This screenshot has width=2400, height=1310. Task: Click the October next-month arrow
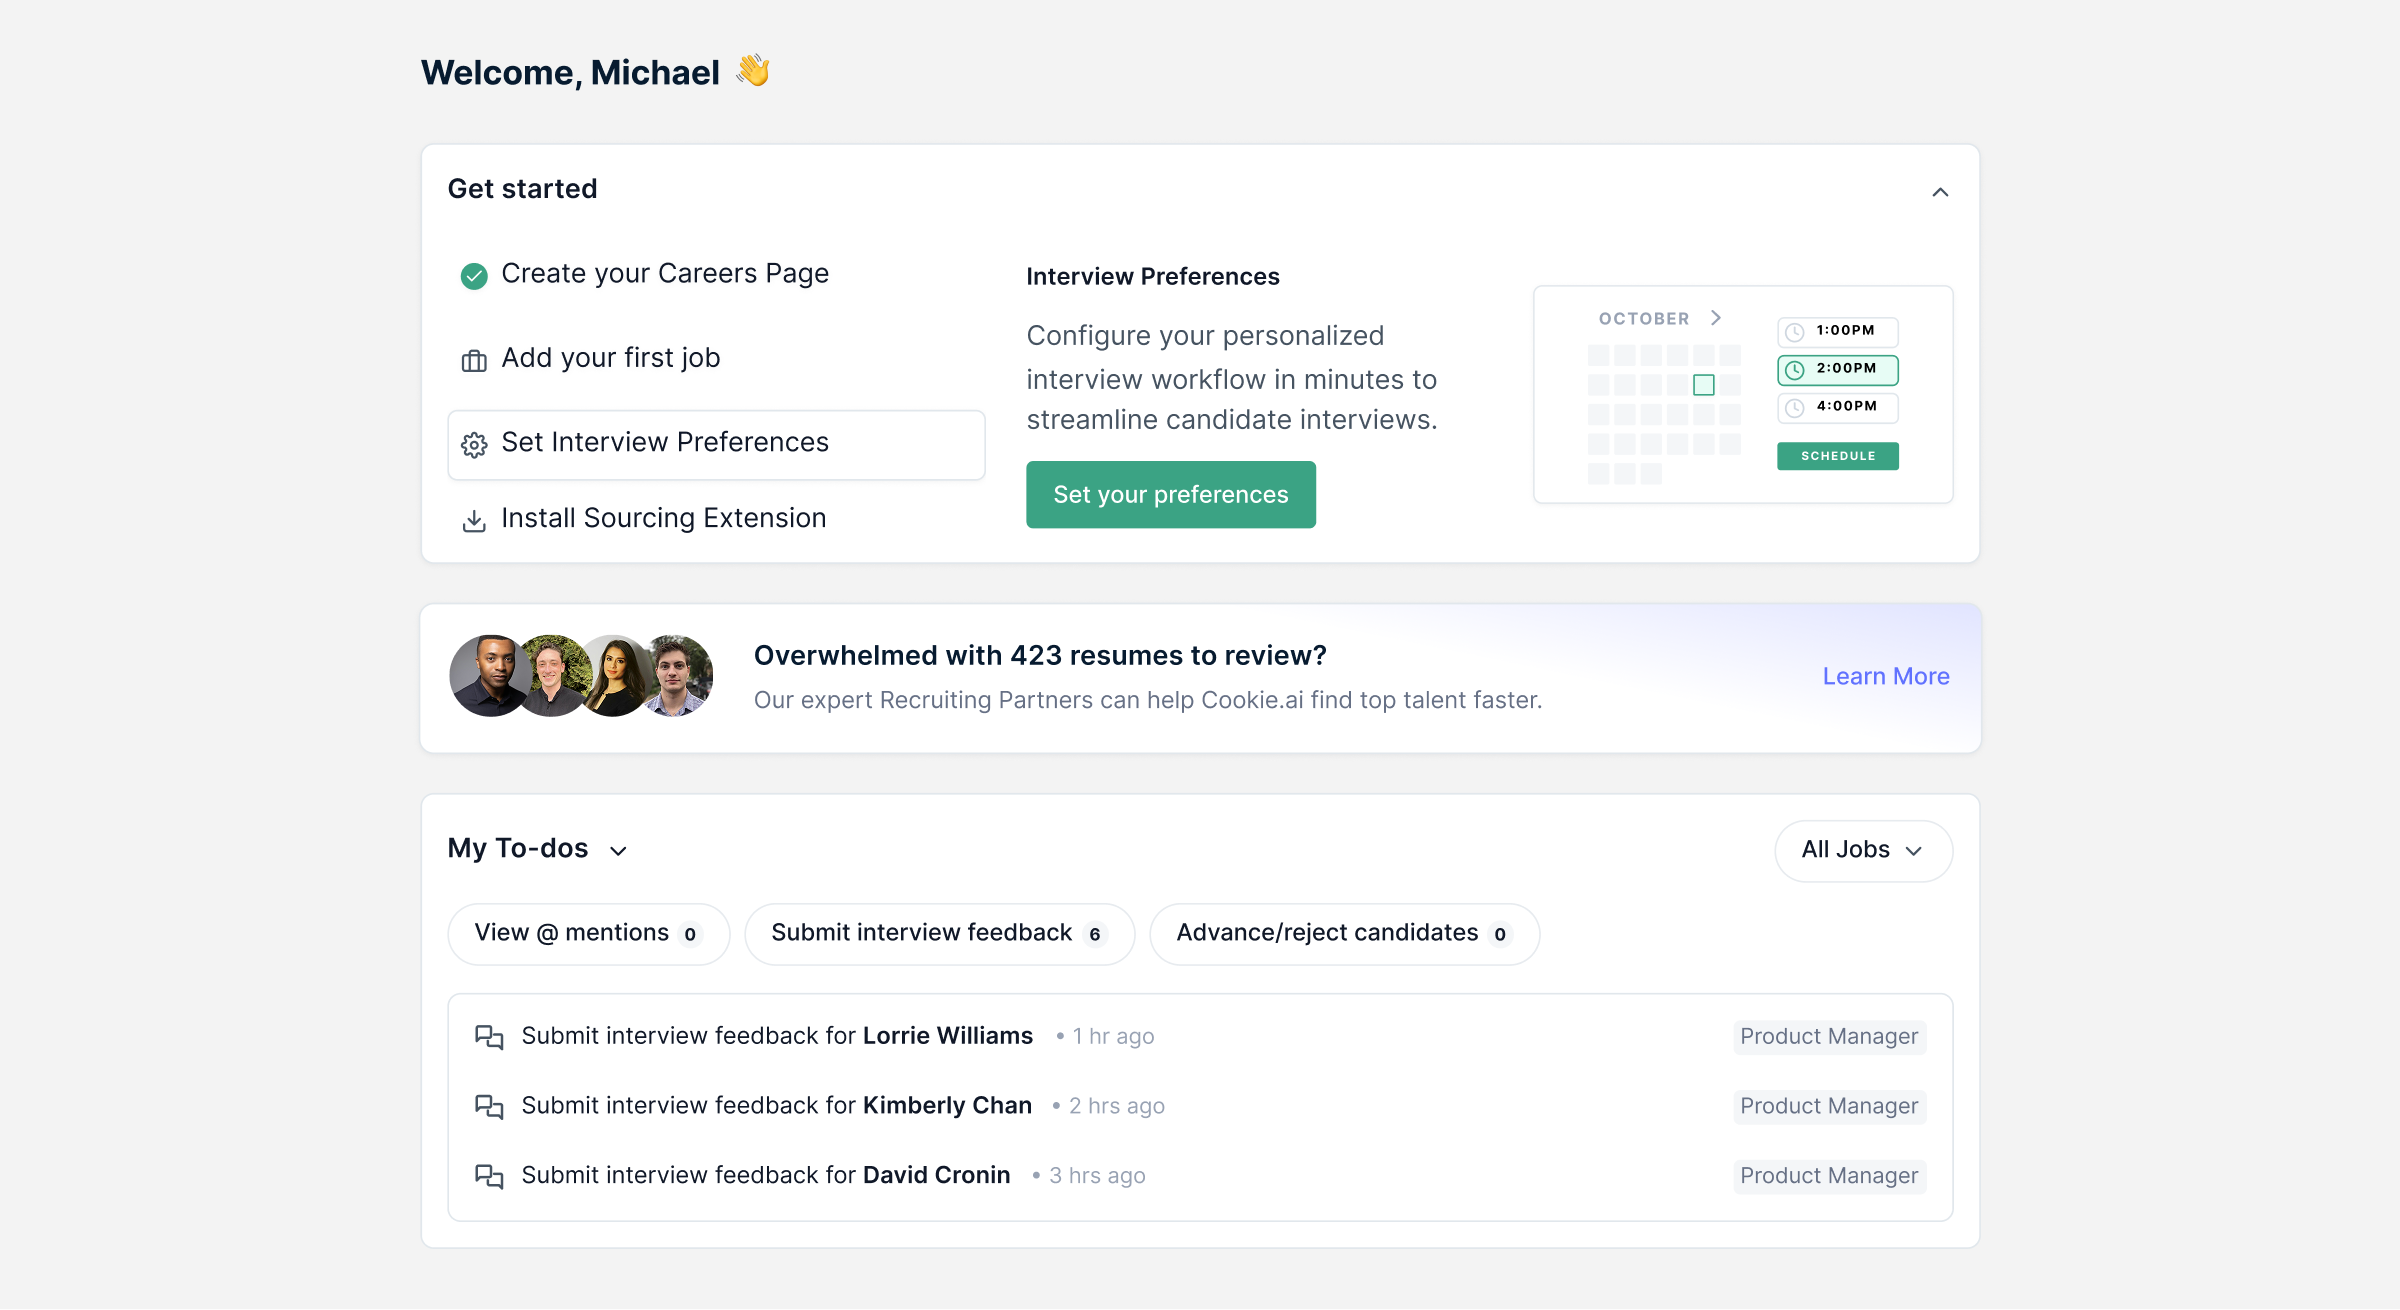(x=1716, y=318)
